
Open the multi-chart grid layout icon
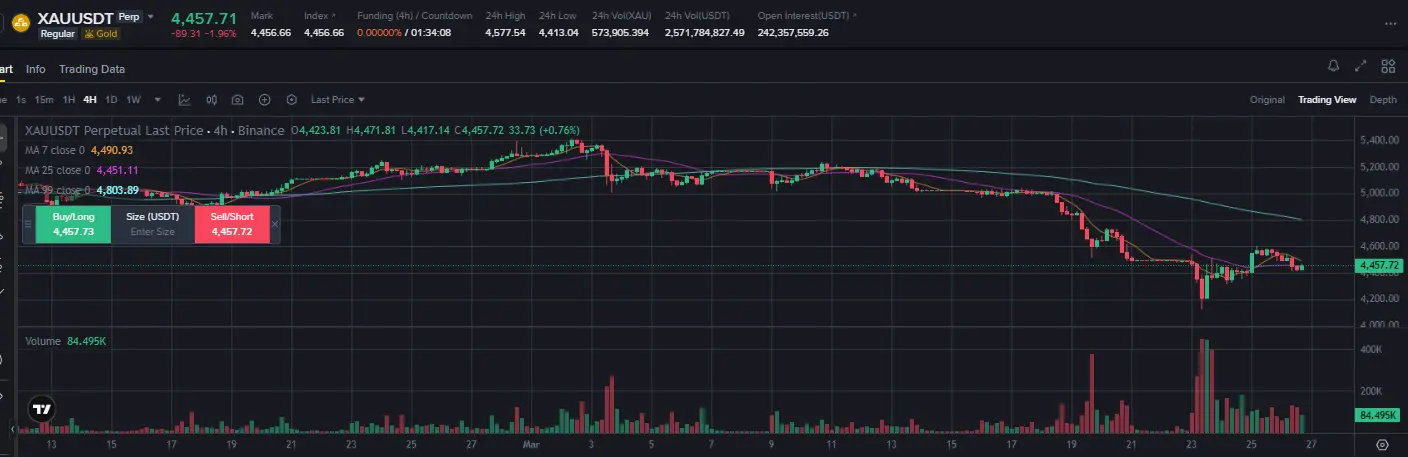(1388, 66)
